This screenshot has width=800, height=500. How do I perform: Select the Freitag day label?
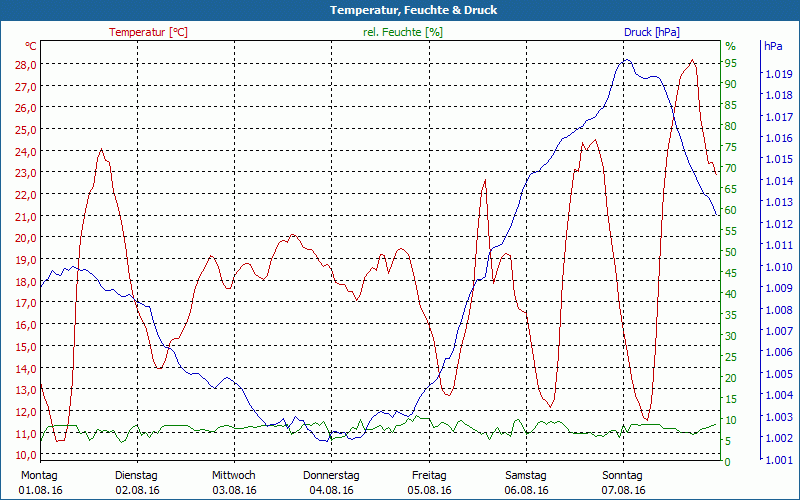pyautogui.click(x=429, y=475)
